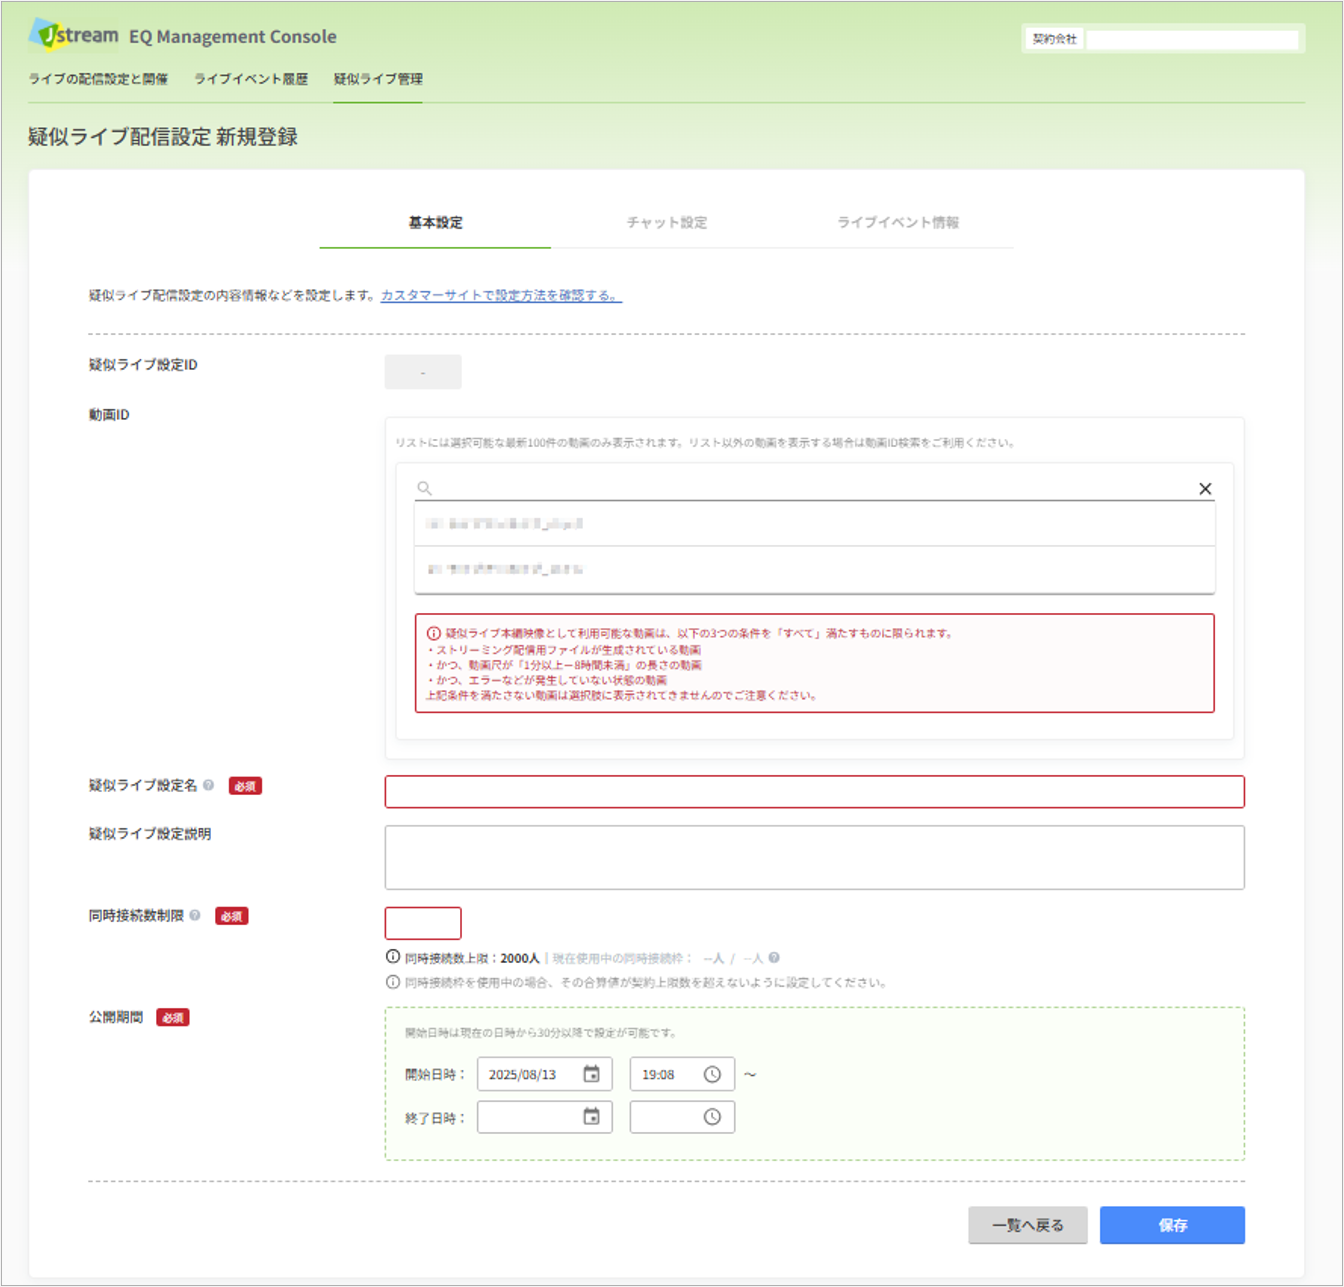The height and width of the screenshot is (1287, 1344).
Task: Click the 疑似ライブ設定名 input field
Action: (815, 792)
